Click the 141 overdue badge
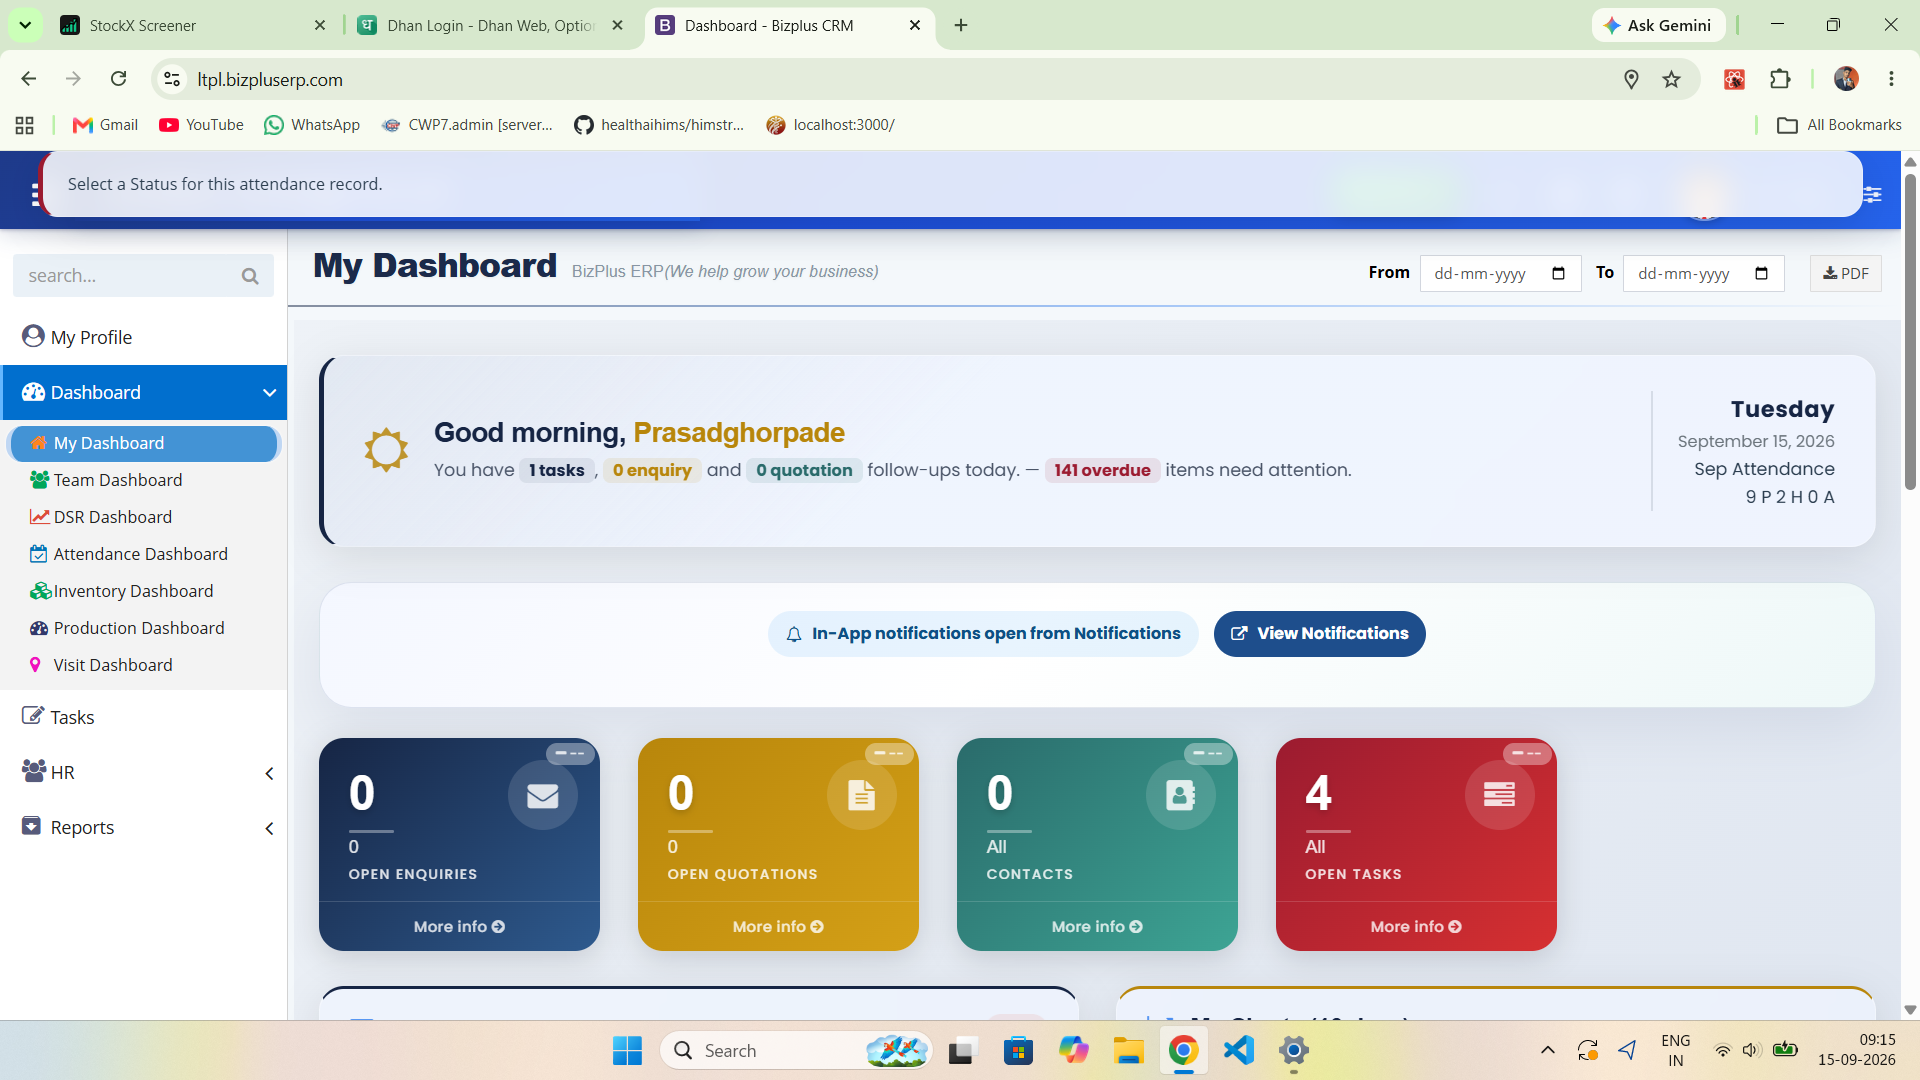 tap(1102, 470)
